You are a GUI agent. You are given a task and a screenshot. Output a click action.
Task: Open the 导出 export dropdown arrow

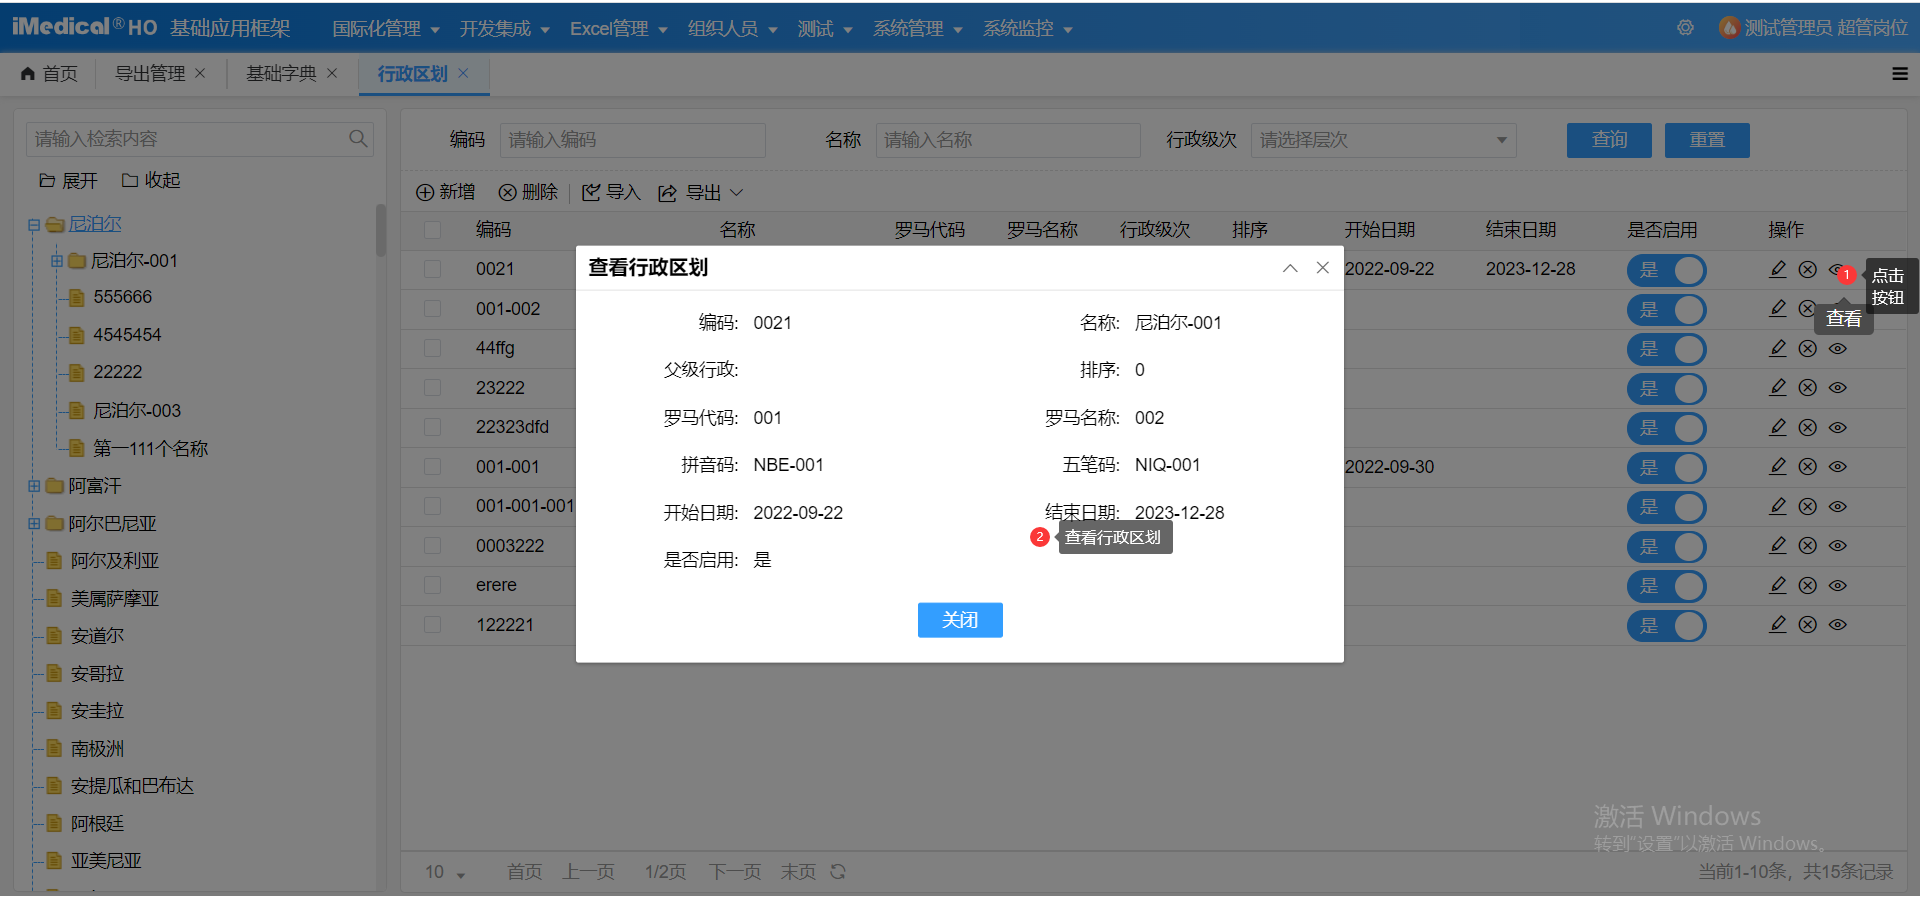[x=737, y=192]
